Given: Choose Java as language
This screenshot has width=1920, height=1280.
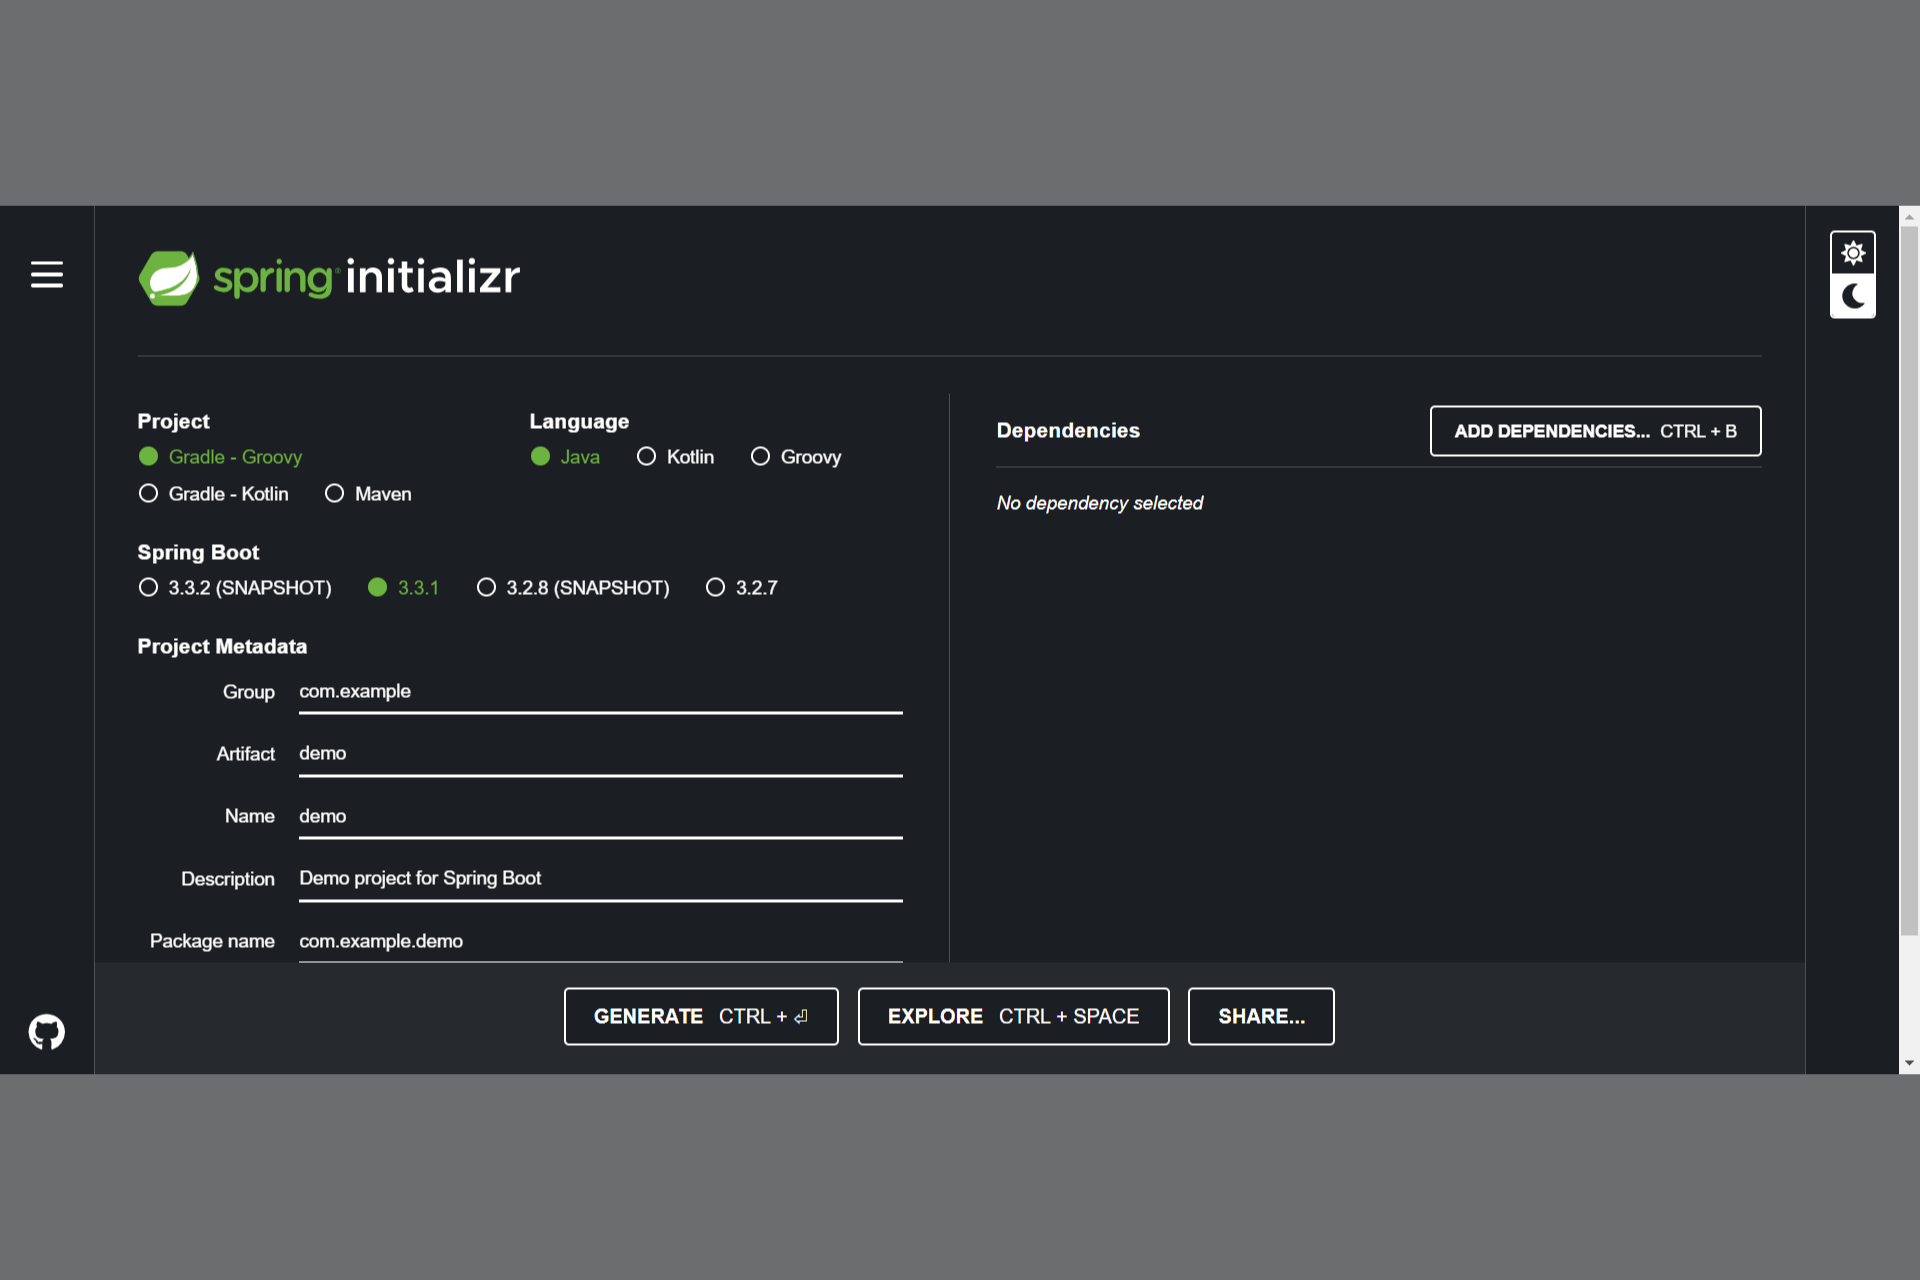Looking at the screenshot, I should click(x=565, y=457).
